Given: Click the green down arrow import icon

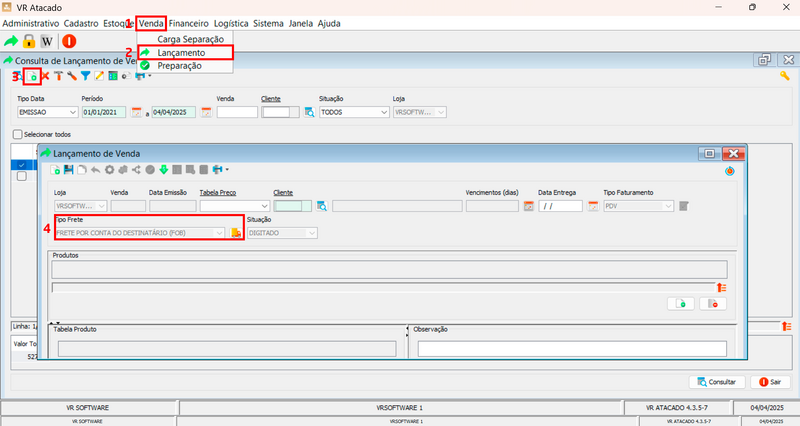Looking at the screenshot, I should pyautogui.click(x=163, y=170).
